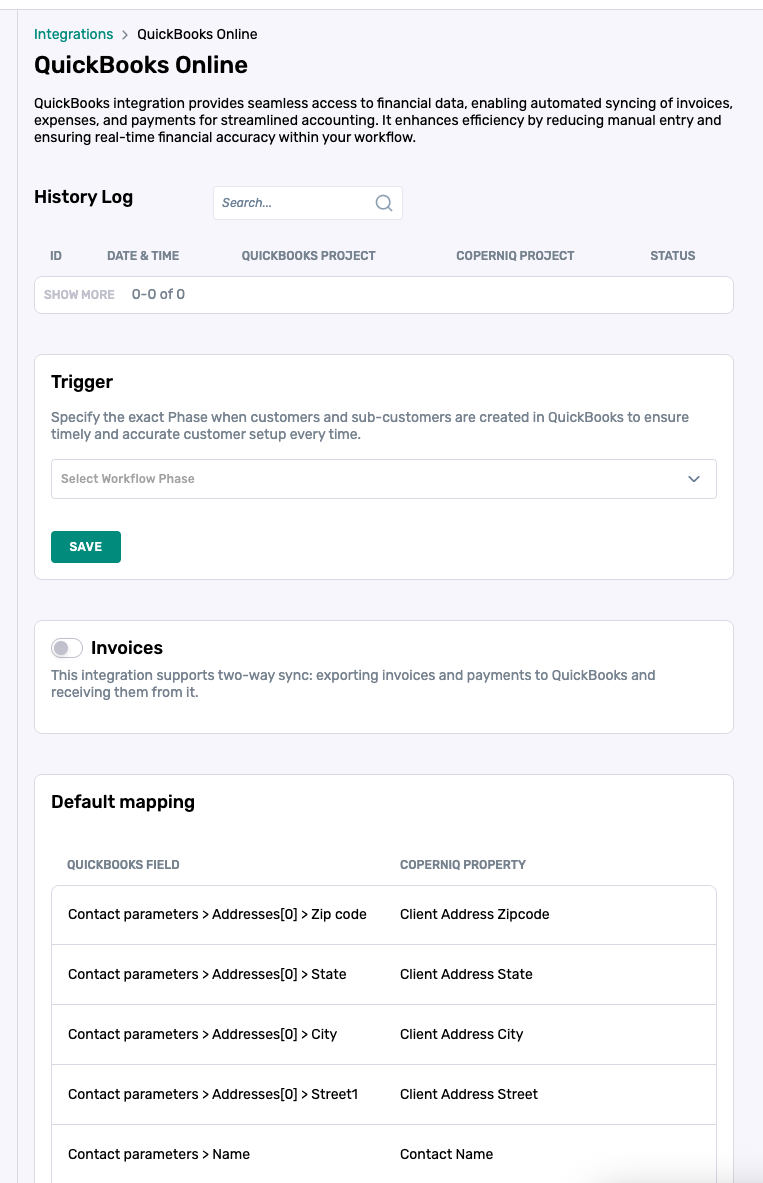Click the QuickBooks Field column header
This screenshot has width=763, height=1183.
123,865
